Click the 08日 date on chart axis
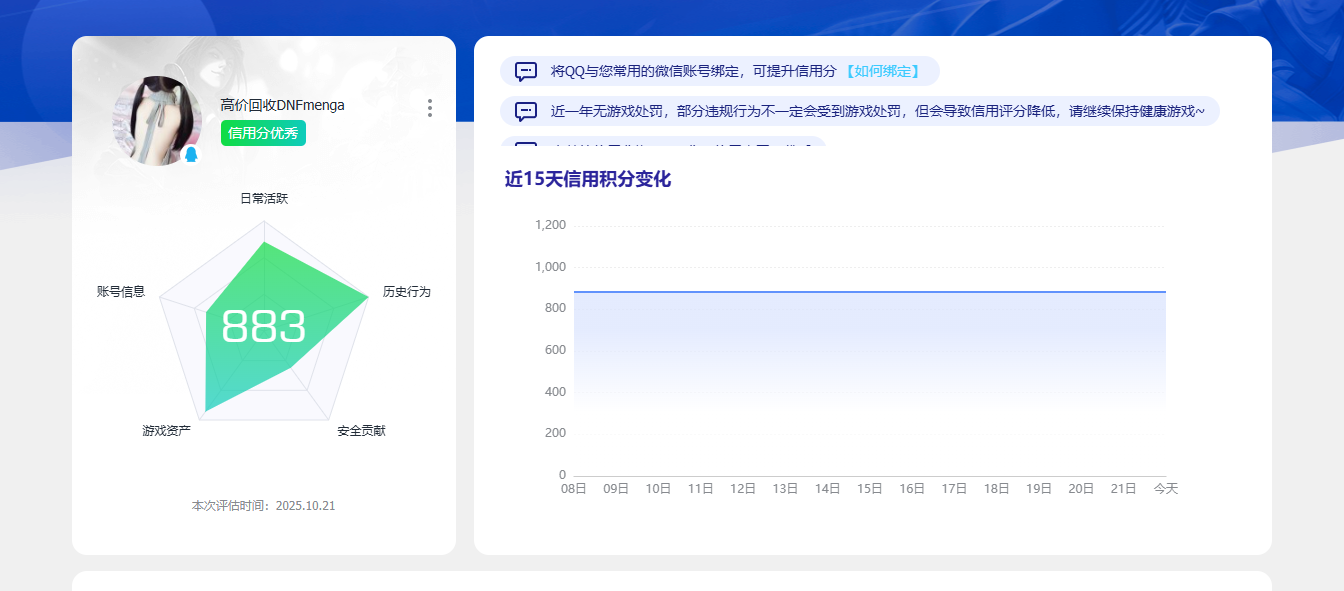This screenshot has width=1344, height=591. pos(574,489)
